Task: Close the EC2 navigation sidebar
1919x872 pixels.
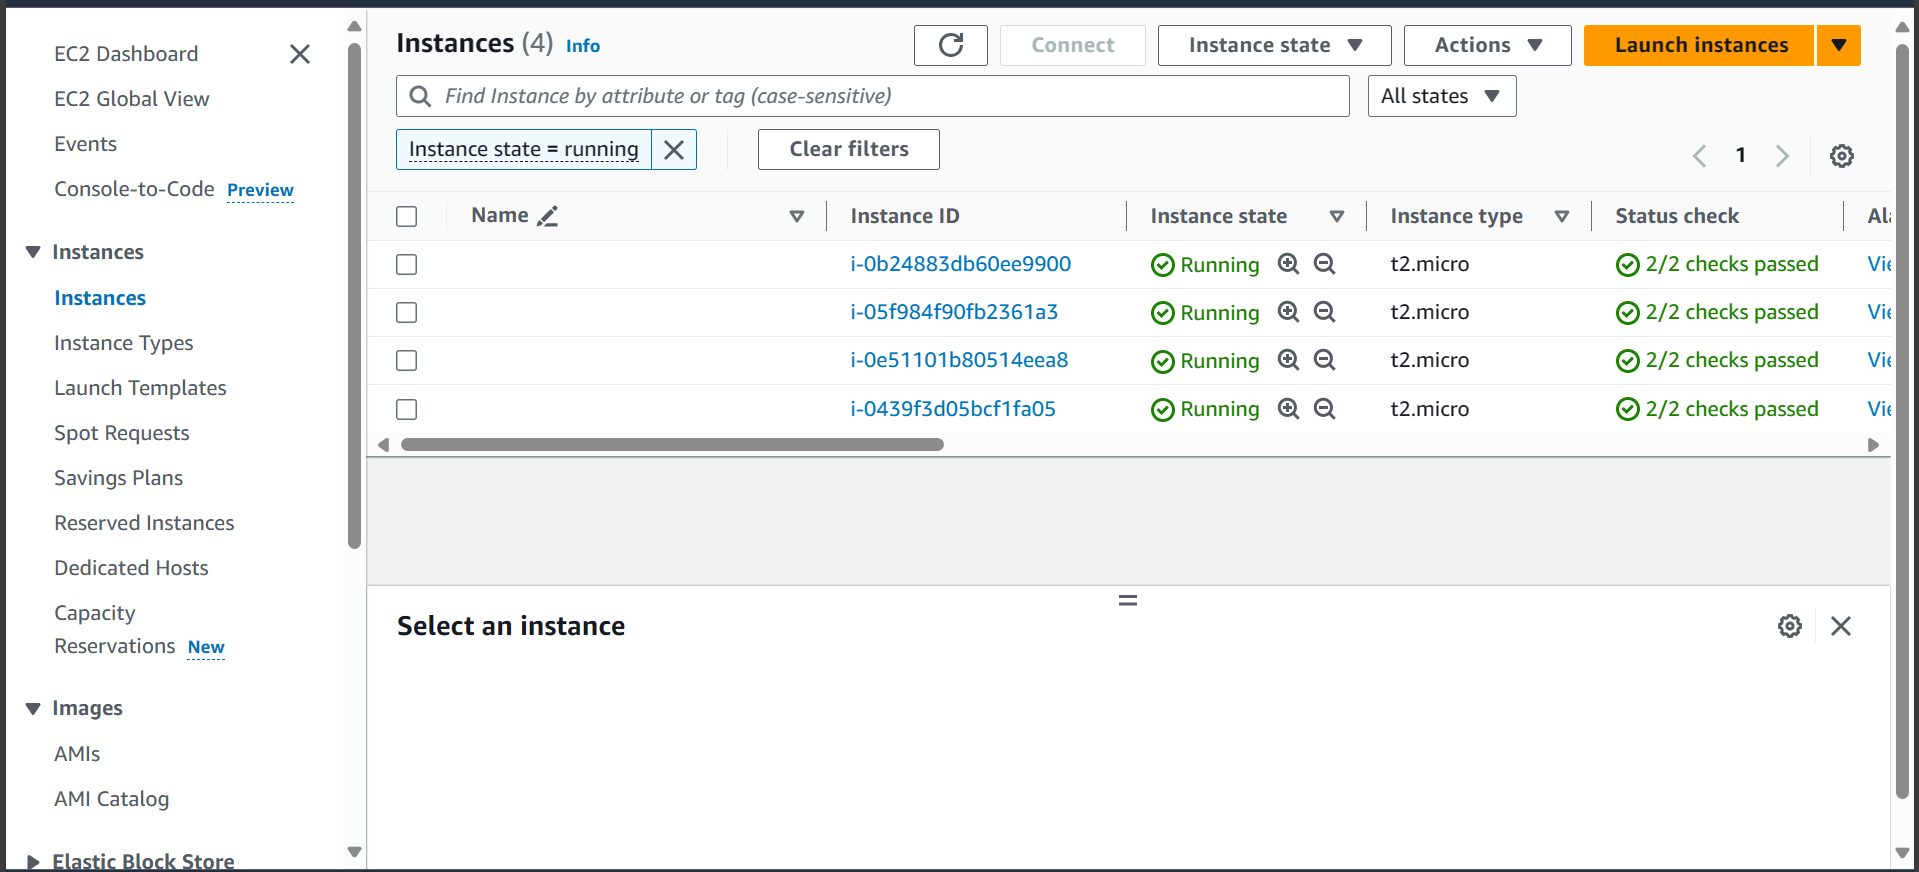Action: (300, 54)
